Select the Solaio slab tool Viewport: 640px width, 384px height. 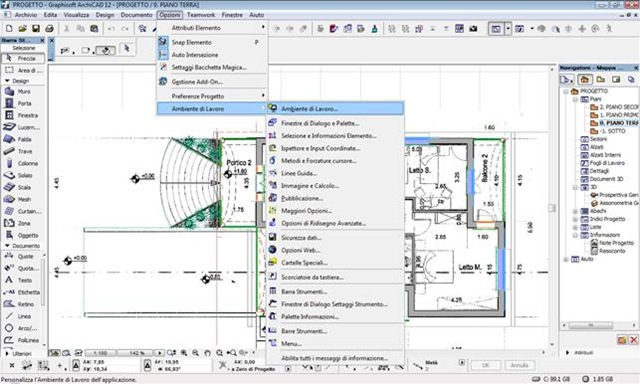click(23, 175)
